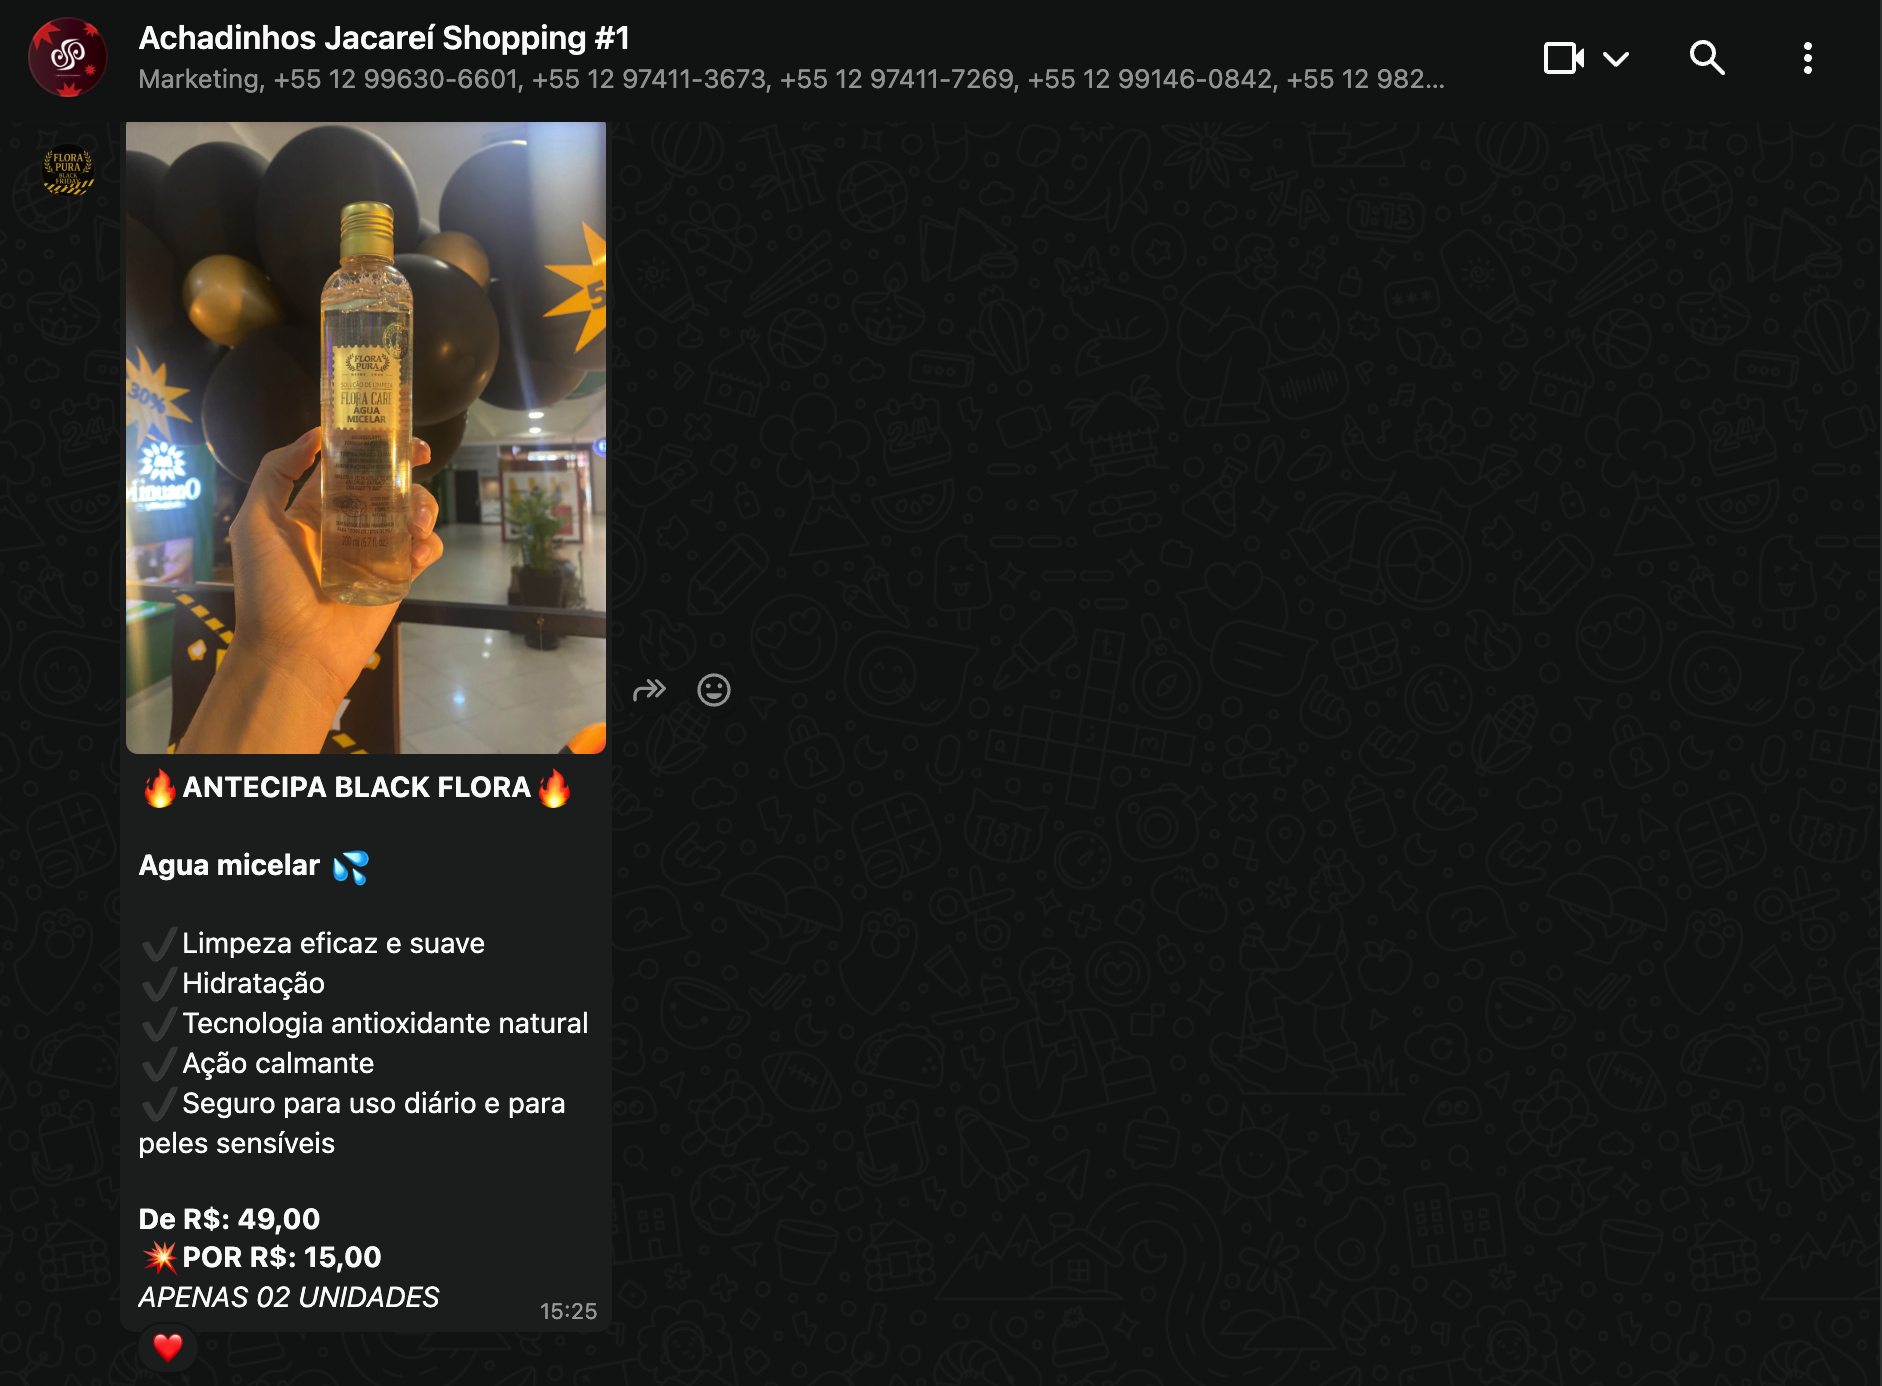This screenshot has height=1386, width=1882.
Task: Click the Limpeza eficaz e suave line
Action: 333,943
